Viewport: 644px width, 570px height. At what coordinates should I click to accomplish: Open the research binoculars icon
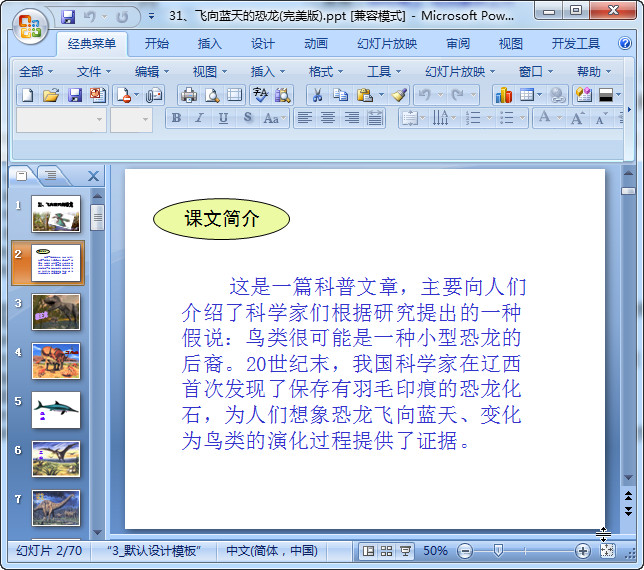[283, 95]
